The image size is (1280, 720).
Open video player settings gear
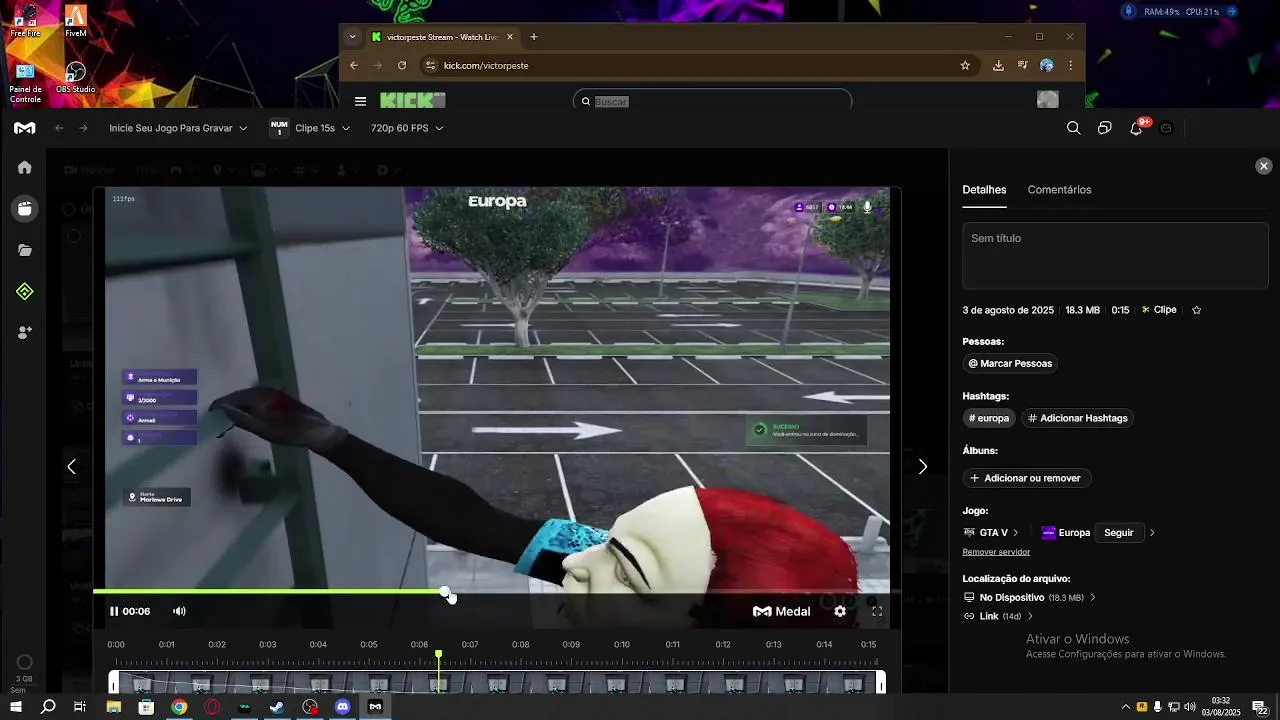click(x=840, y=611)
